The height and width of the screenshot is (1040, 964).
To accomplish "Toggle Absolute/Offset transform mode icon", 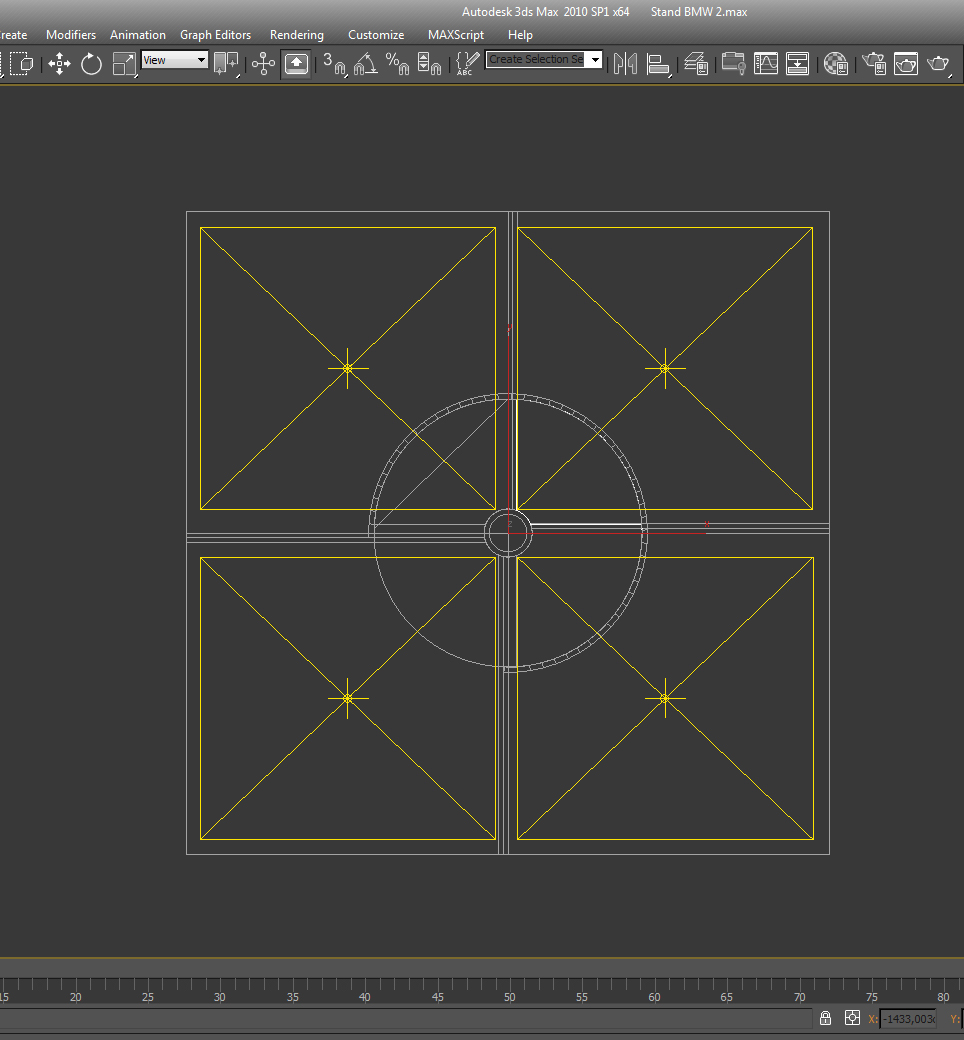I will coord(853,1017).
